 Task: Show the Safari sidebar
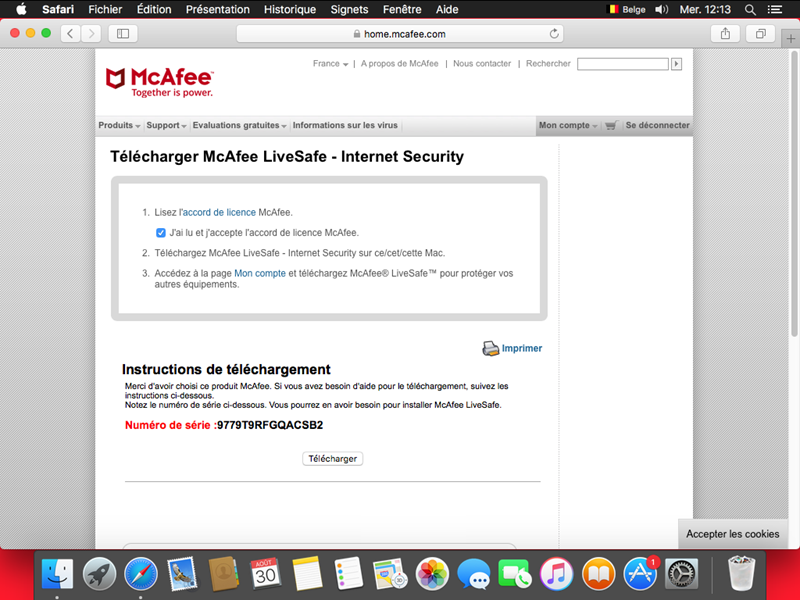[x=123, y=34]
